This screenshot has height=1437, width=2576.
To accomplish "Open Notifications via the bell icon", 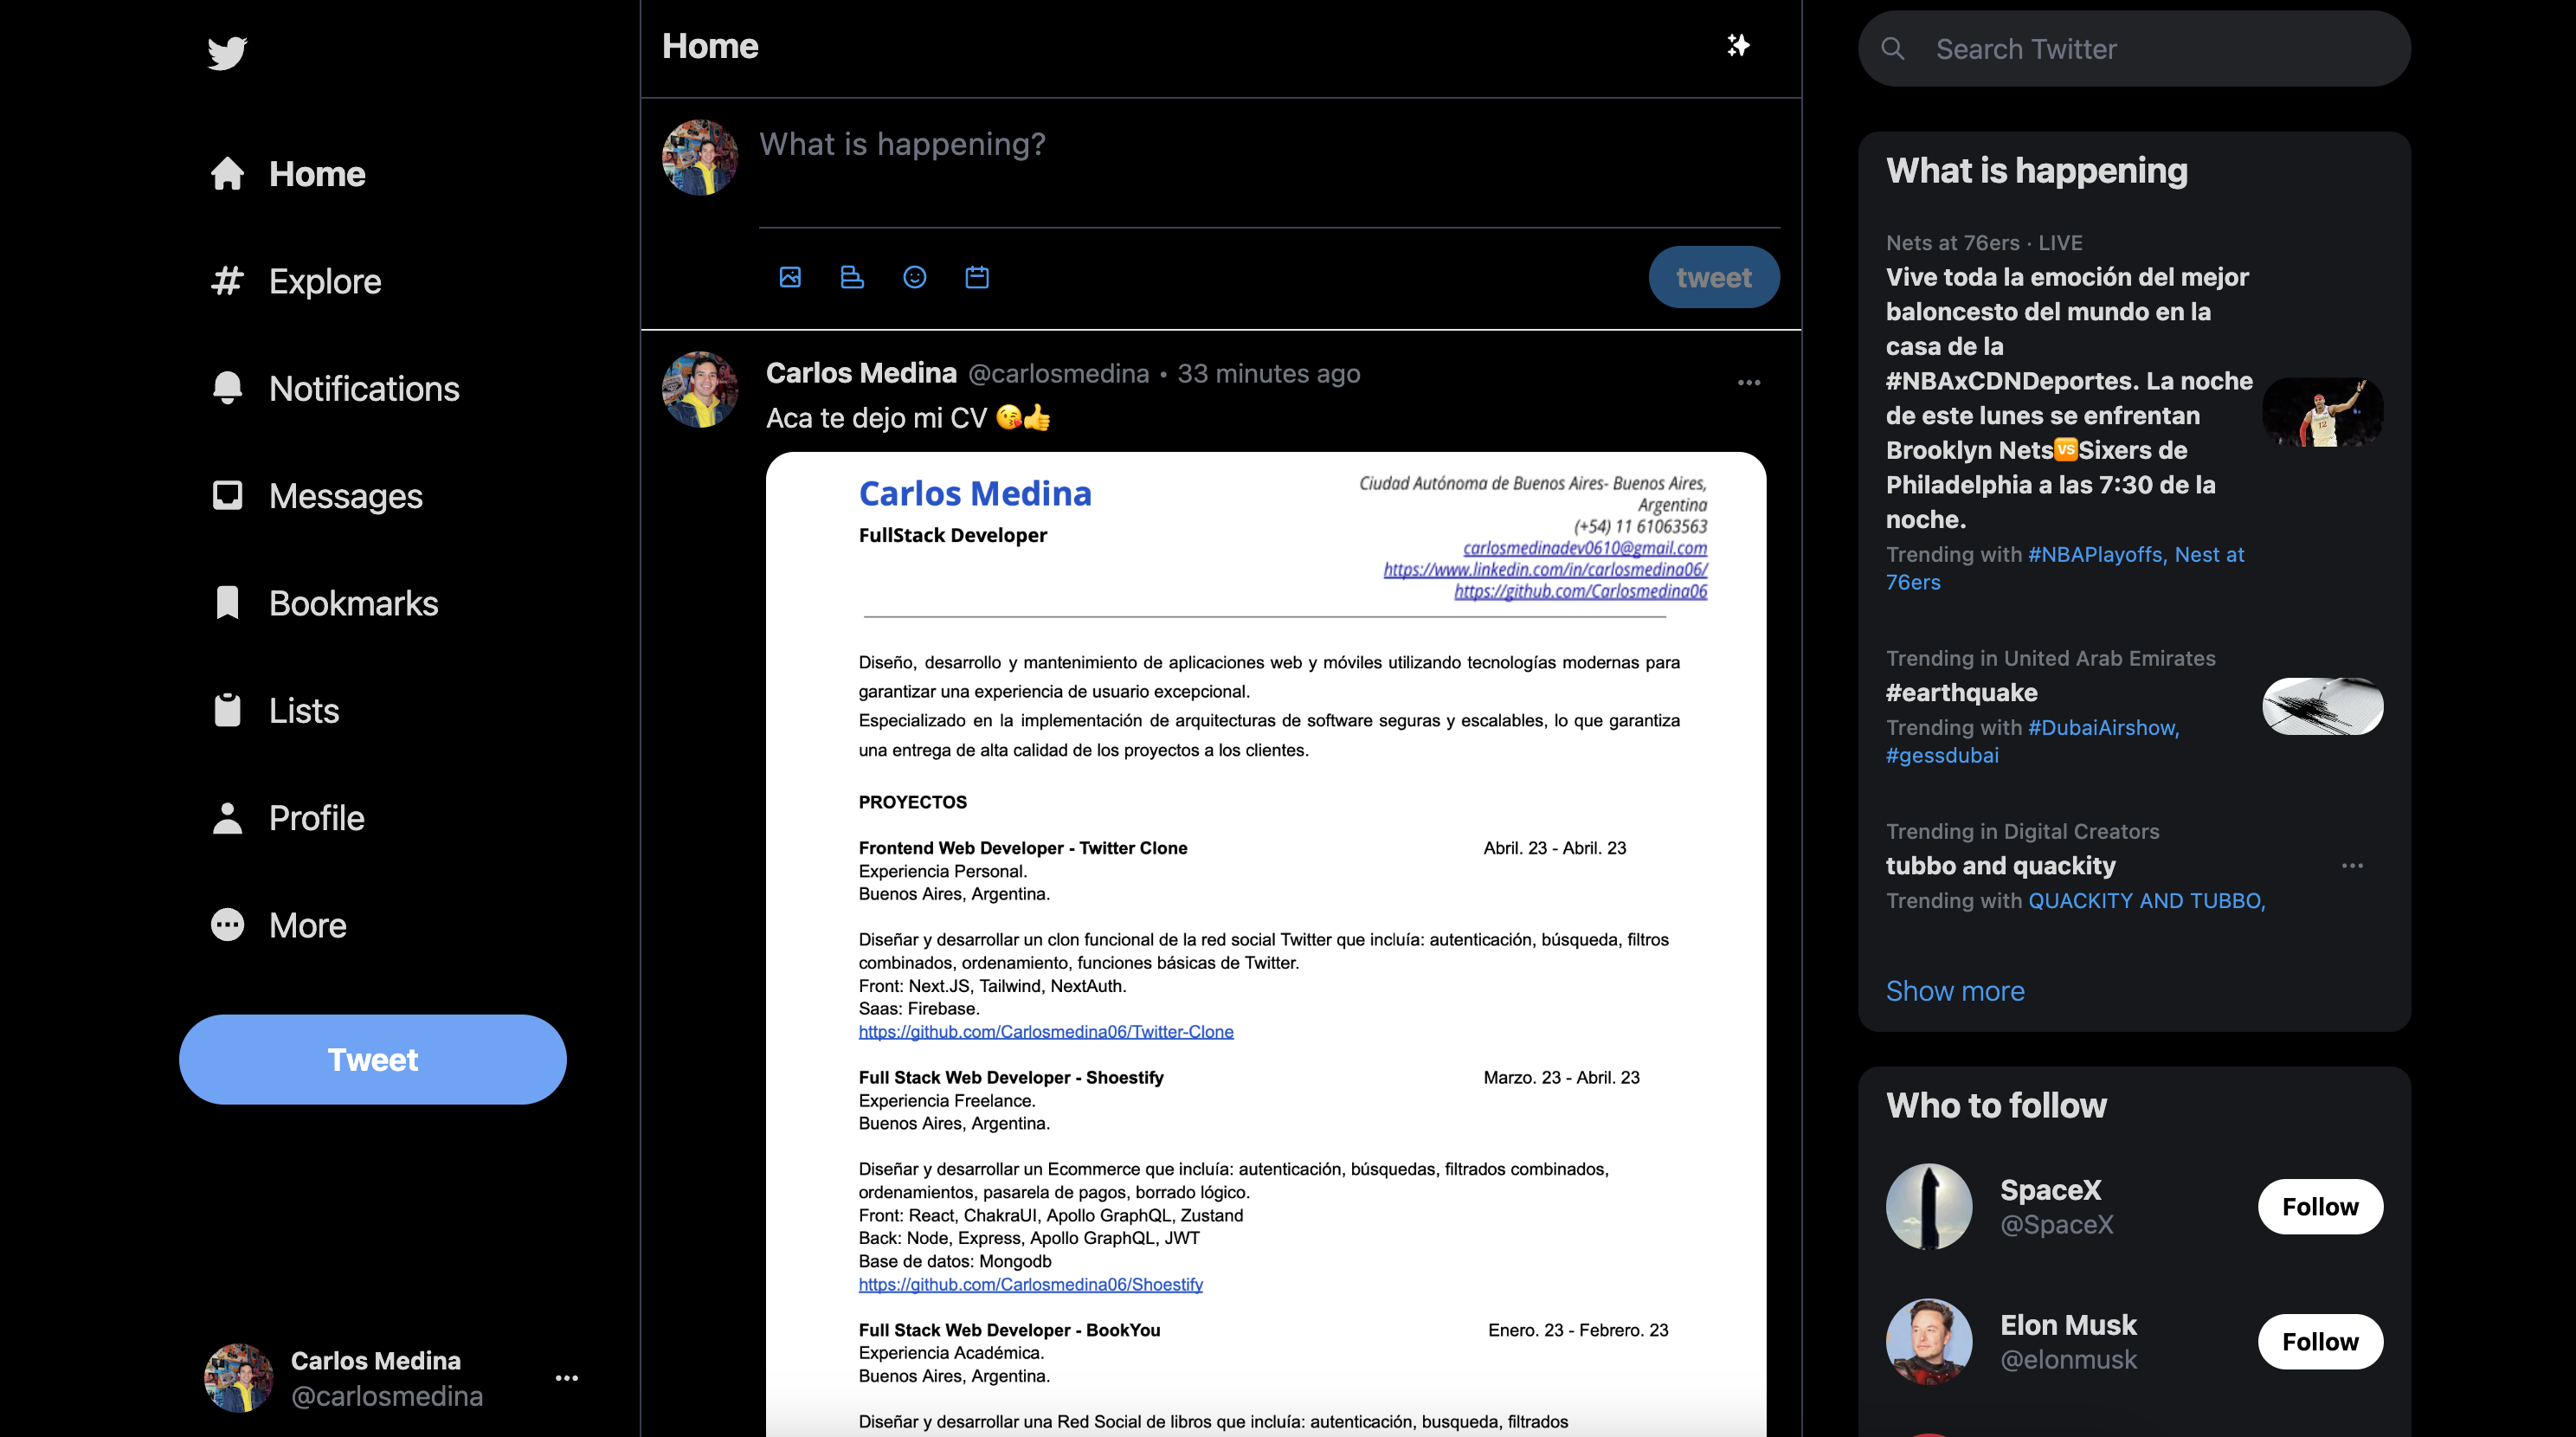I will [228, 388].
